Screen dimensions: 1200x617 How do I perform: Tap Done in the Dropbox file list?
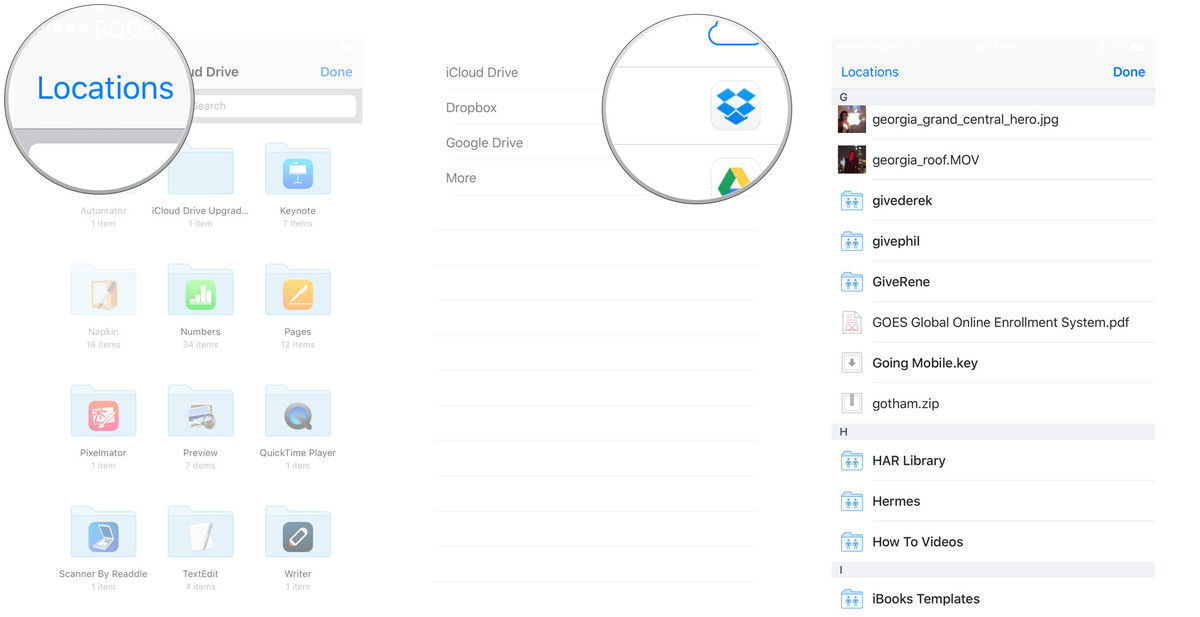coord(1129,72)
